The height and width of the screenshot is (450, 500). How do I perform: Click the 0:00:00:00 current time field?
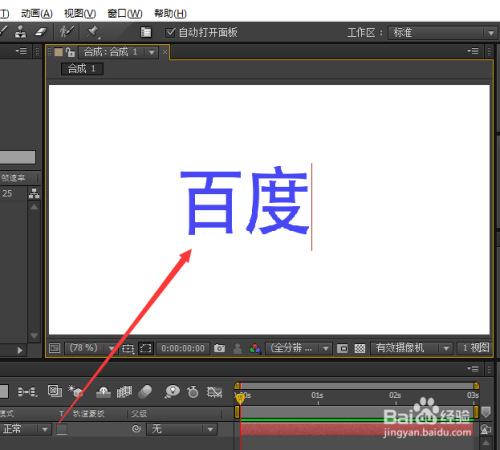[x=183, y=348]
